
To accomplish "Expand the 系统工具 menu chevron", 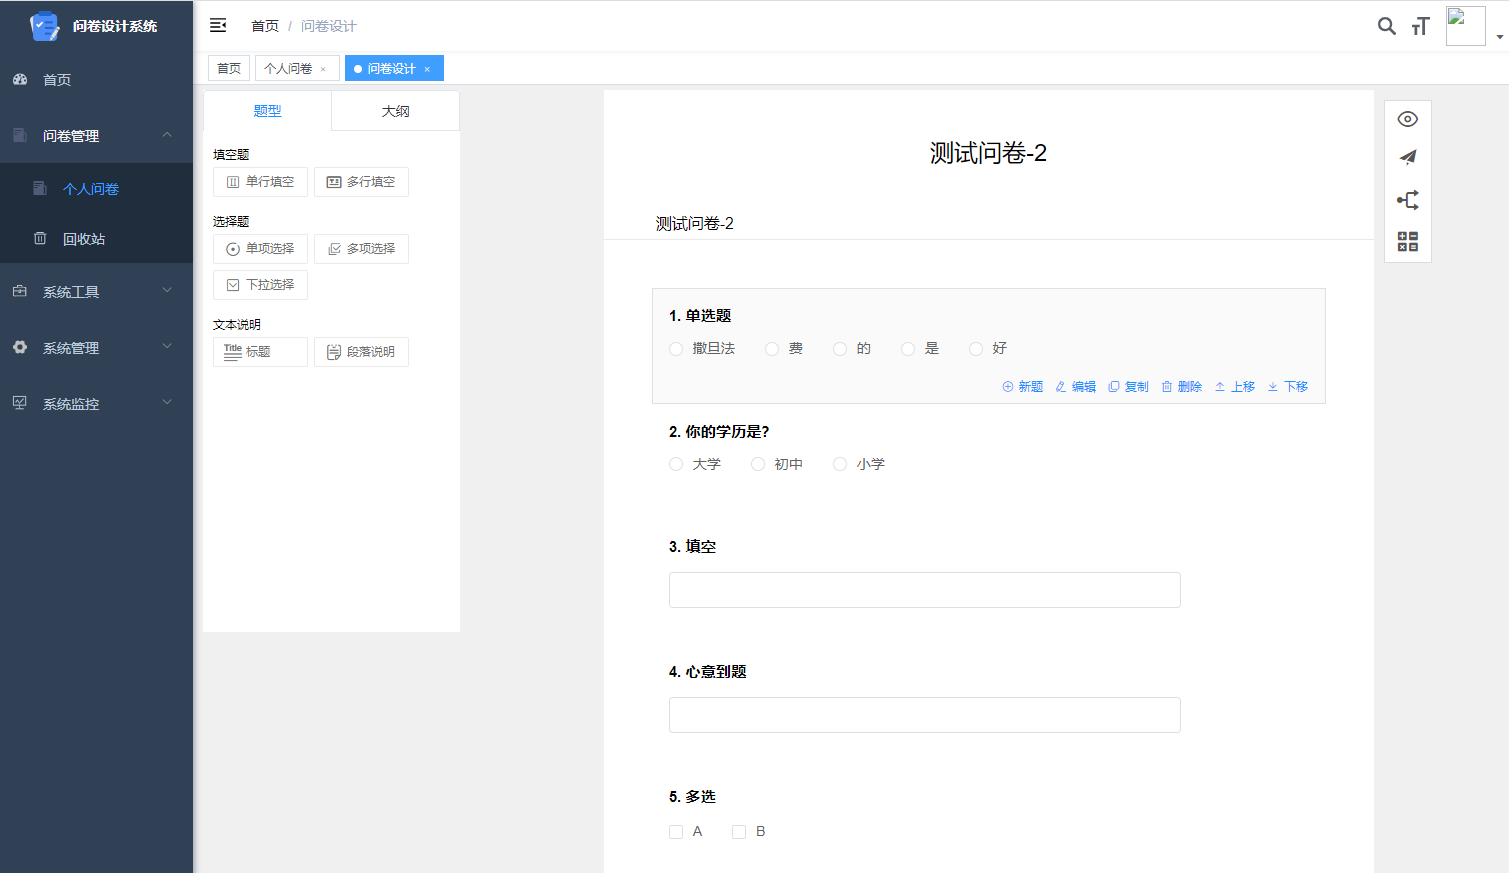I will point(167,291).
